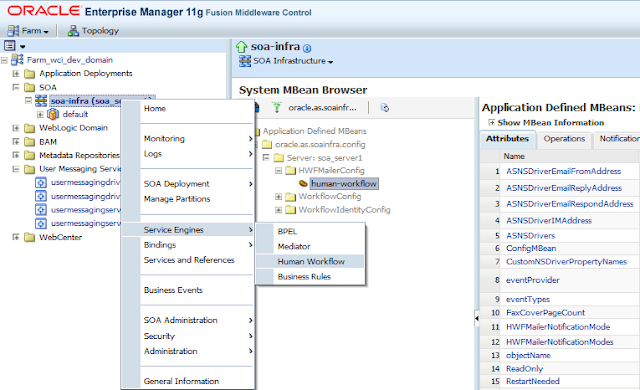Viewport: 640px width, 390px height.
Task: Collapse the HWFMailerConfig node
Action: (278, 171)
